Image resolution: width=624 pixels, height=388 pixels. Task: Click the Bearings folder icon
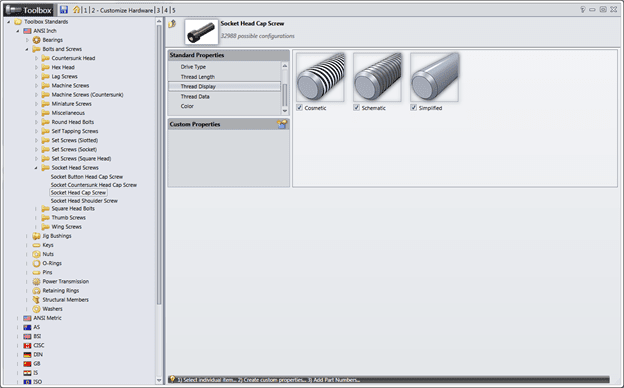[37, 40]
